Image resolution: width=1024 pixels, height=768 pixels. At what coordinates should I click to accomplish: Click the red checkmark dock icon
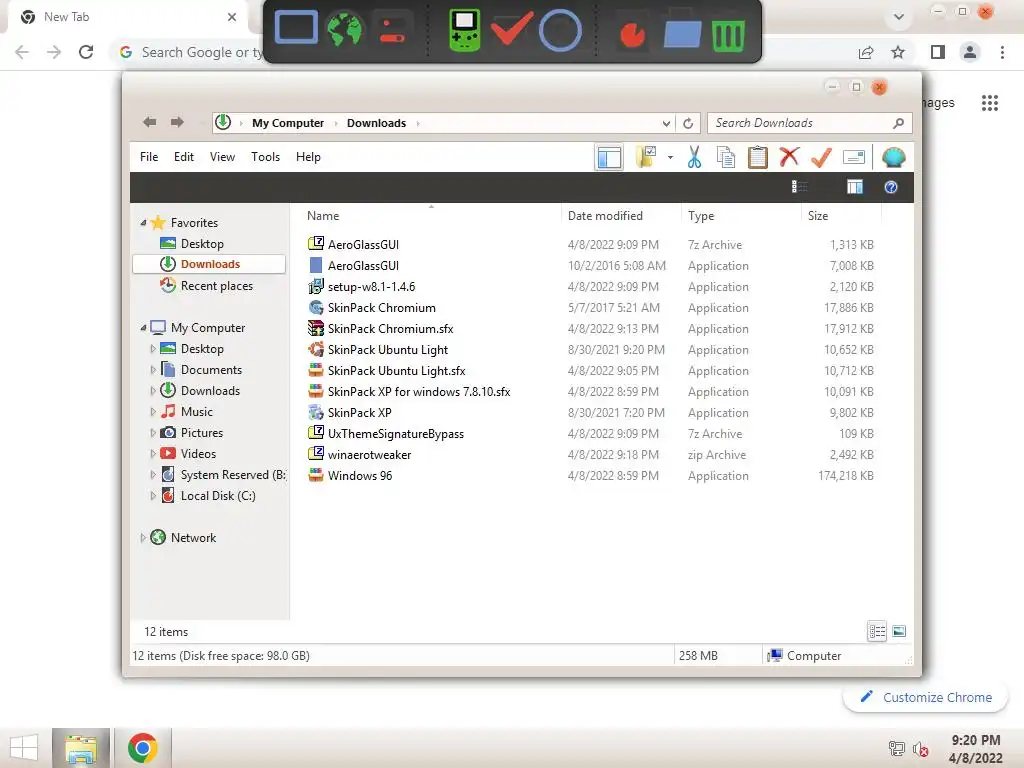[511, 29]
